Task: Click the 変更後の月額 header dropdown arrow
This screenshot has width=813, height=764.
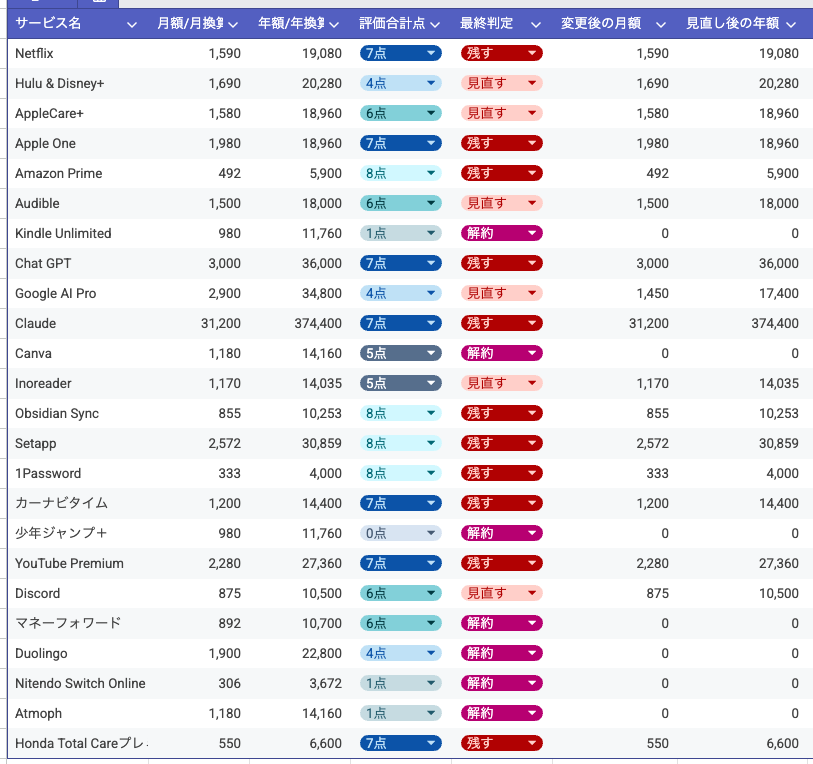Action: point(664,24)
